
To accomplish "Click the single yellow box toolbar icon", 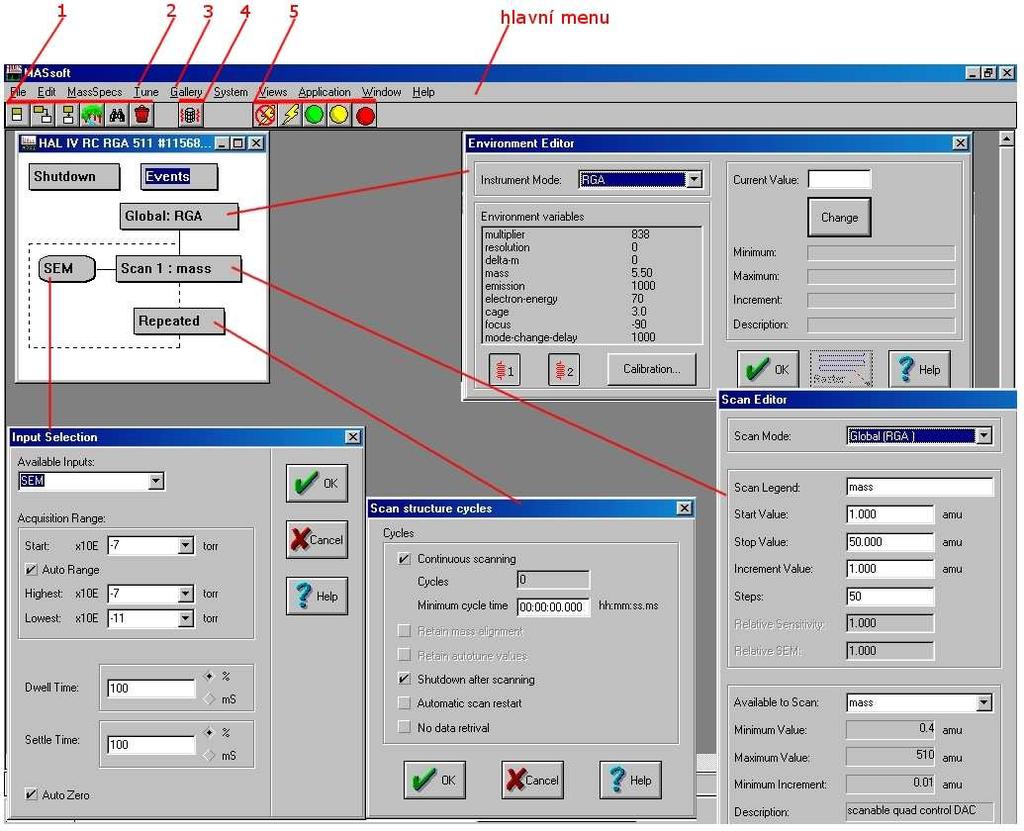I will 18,116.
